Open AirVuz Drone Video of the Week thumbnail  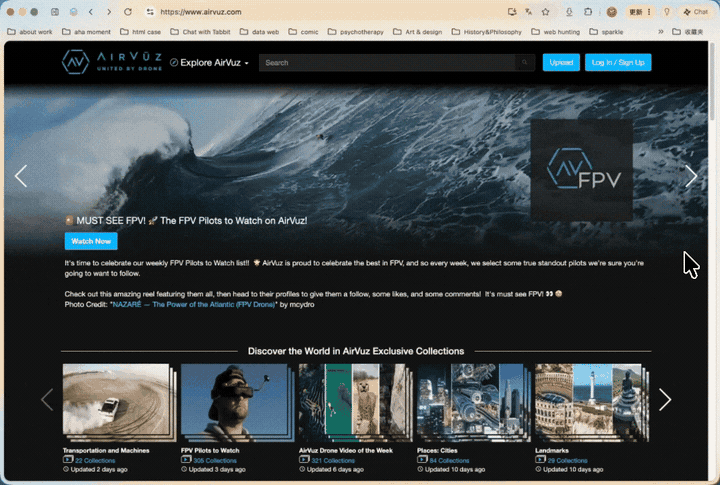pyautogui.click(x=355, y=402)
